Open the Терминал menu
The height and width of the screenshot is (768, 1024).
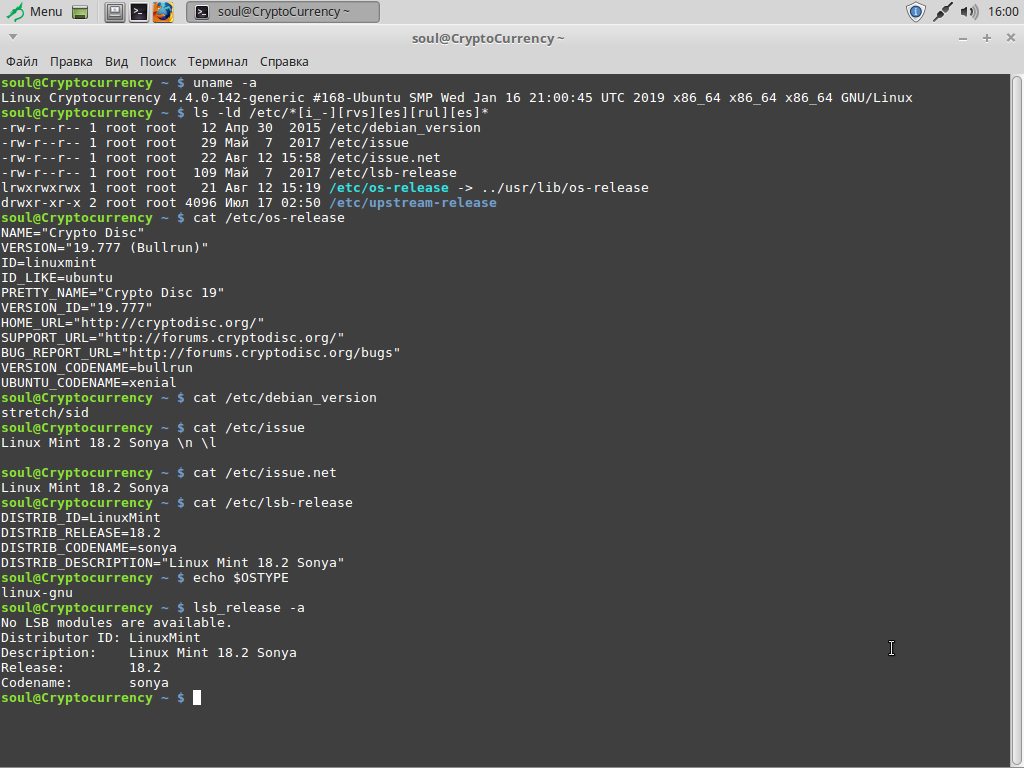(217, 61)
